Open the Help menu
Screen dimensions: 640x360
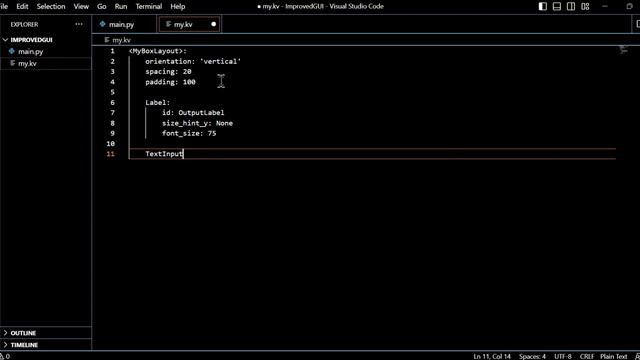pos(178,6)
